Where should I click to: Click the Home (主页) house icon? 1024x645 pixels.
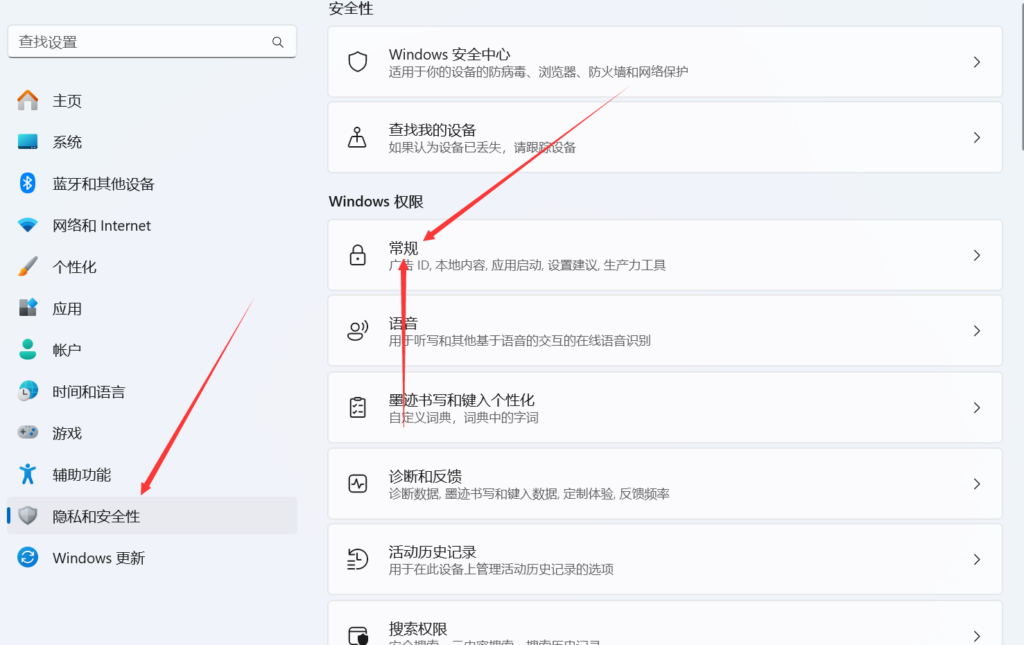[27, 100]
